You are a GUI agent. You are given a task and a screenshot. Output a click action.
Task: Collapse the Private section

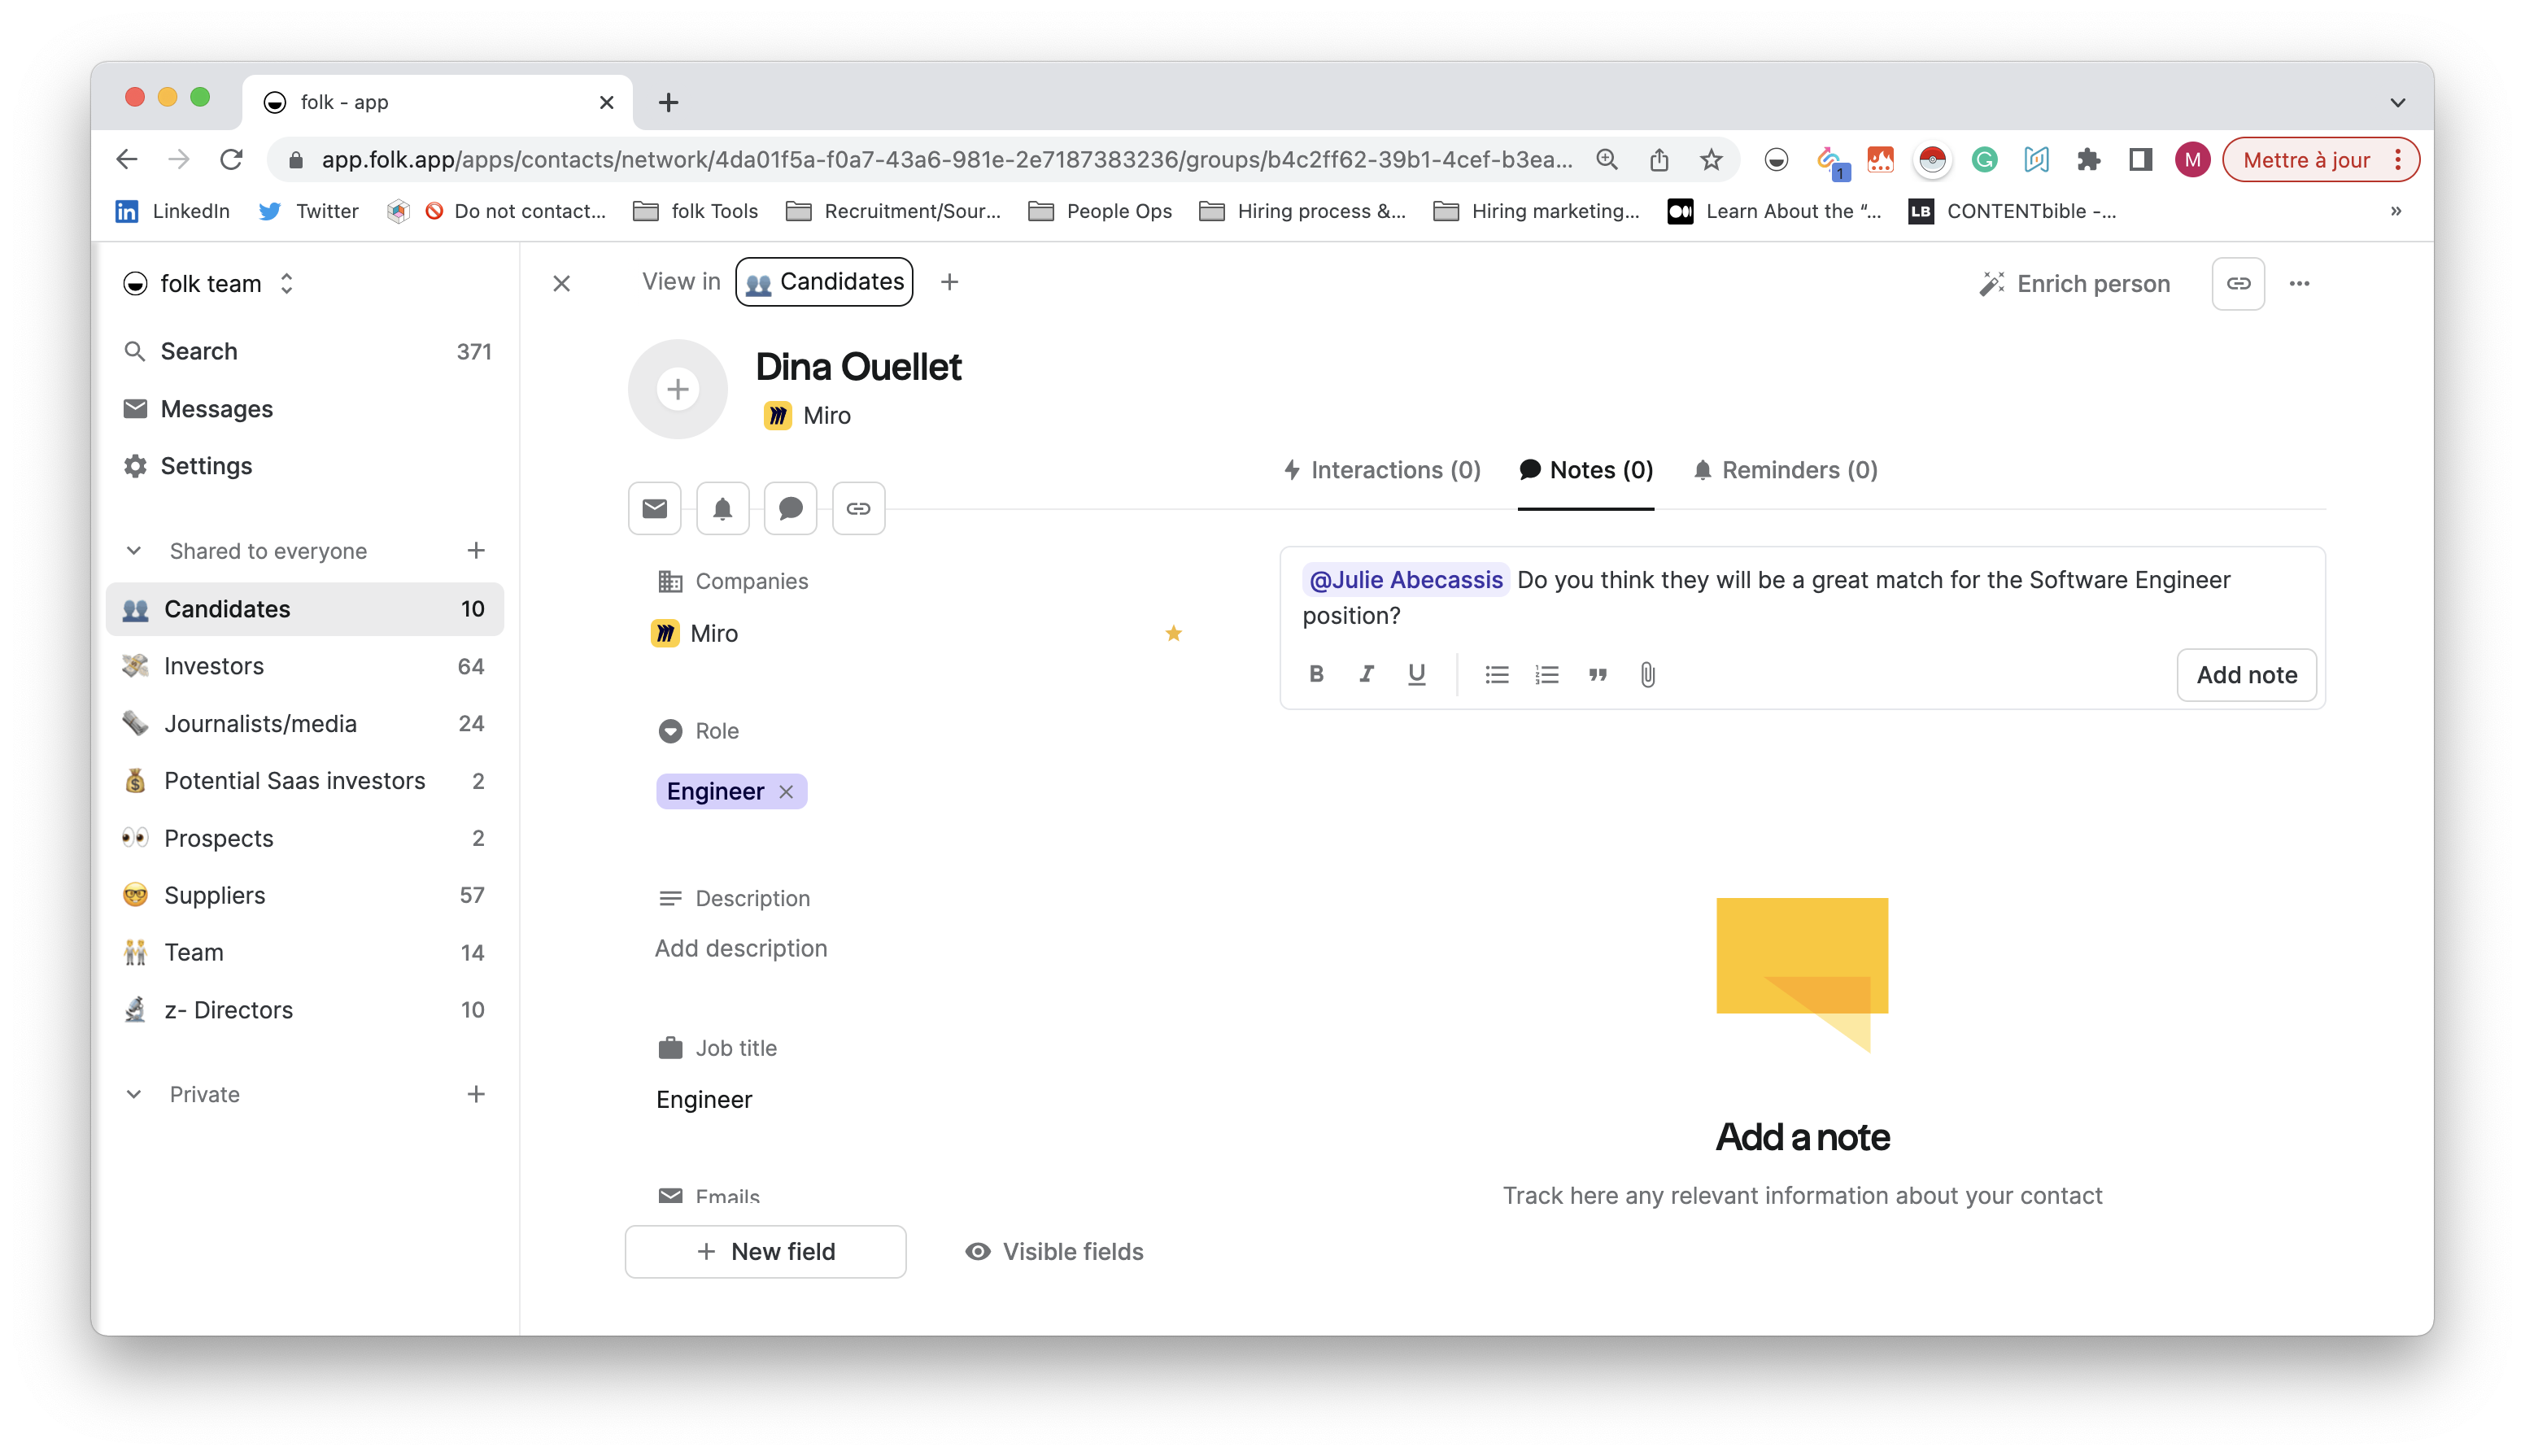click(134, 1094)
